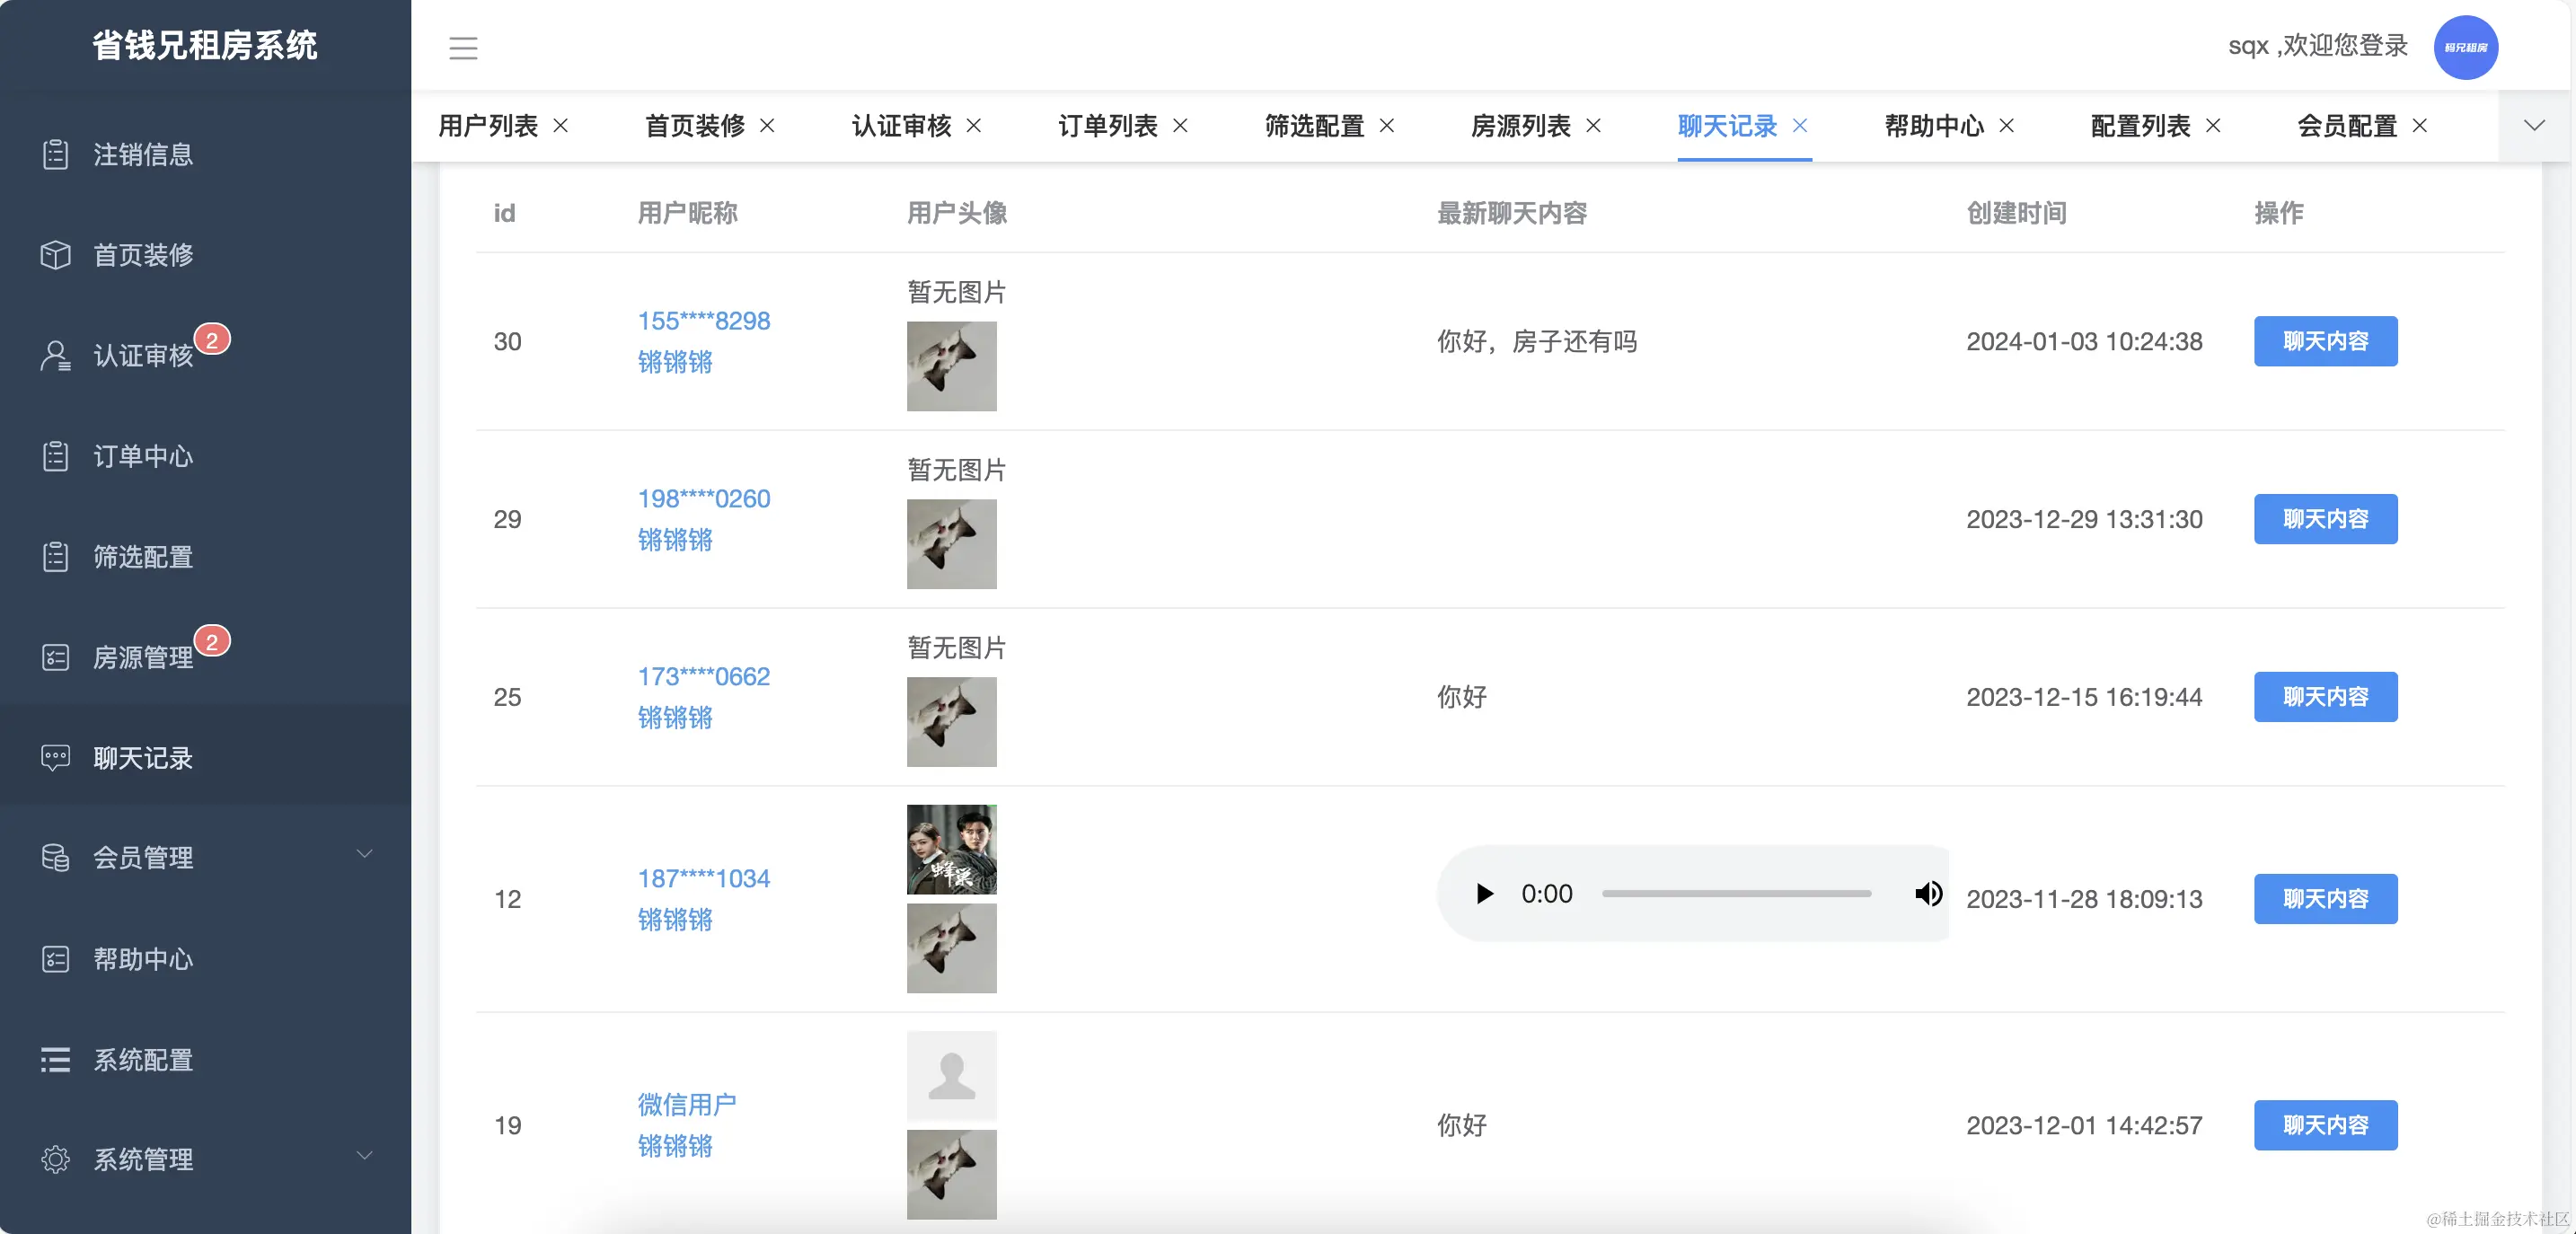Toggle the 注销信息 sidebar entry
This screenshot has width=2576, height=1234.
click(x=141, y=155)
